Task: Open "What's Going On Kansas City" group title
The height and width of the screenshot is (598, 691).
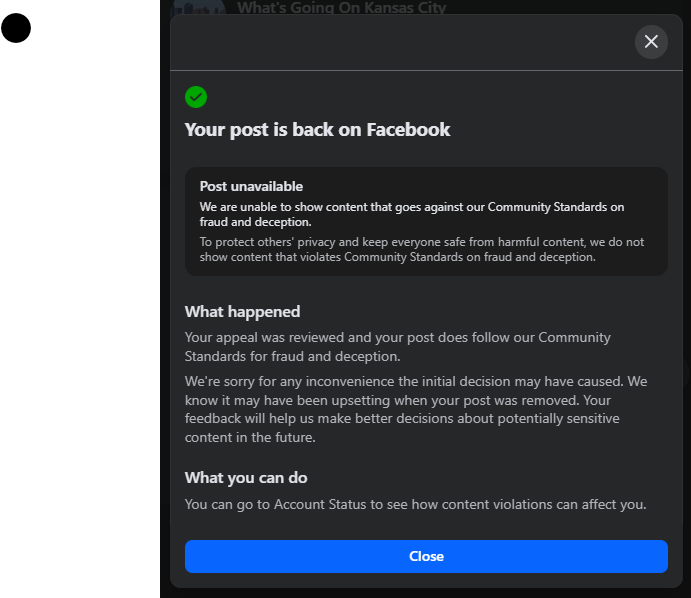Action: coord(342,7)
